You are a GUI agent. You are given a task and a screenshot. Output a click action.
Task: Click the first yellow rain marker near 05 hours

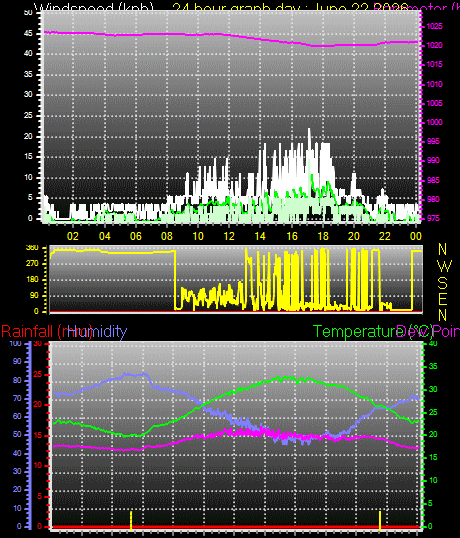pyautogui.click(x=131, y=520)
